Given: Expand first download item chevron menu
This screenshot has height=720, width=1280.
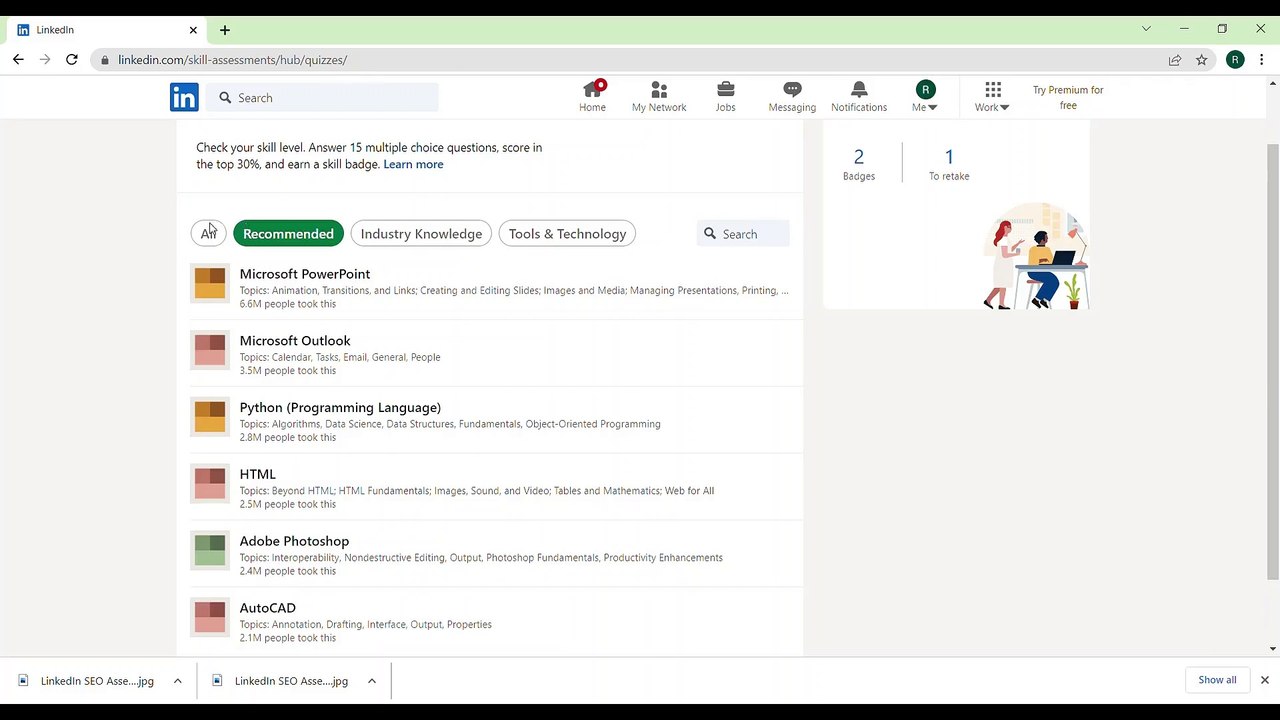Looking at the screenshot, I should point(177,681).
